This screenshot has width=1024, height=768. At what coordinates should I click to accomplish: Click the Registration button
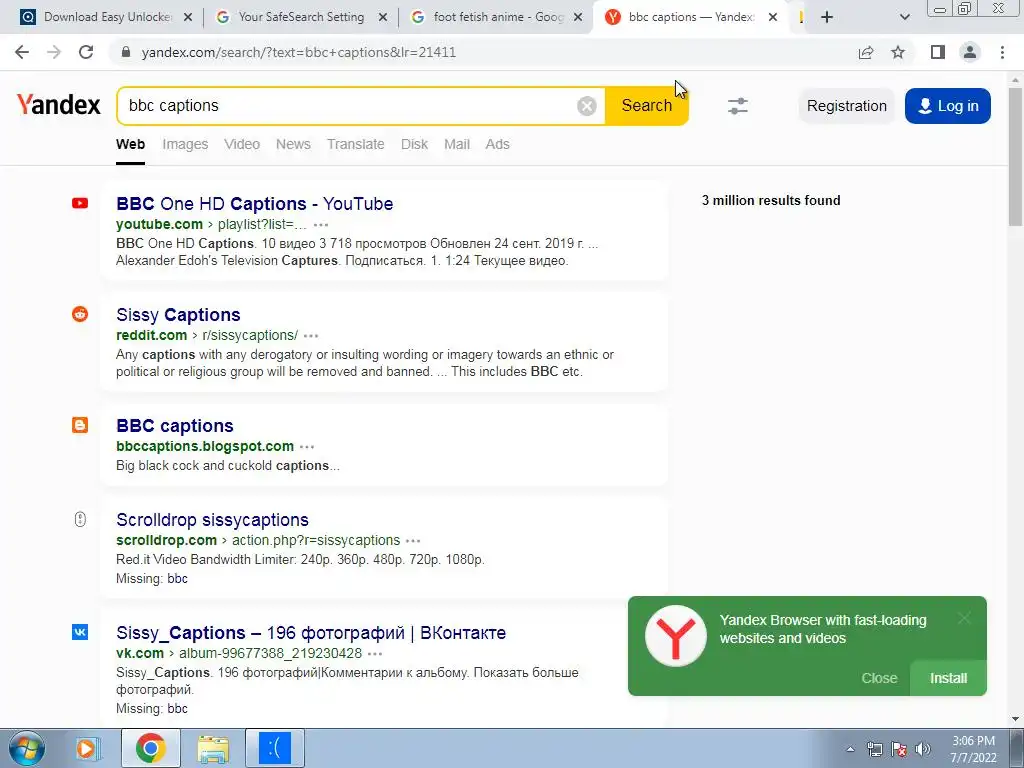(x=846, y=106)
